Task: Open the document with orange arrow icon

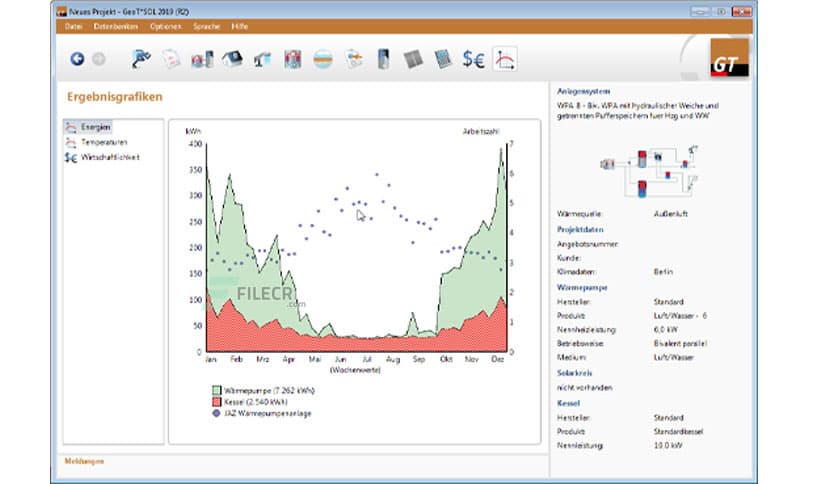Action: (x=353, y=59)
